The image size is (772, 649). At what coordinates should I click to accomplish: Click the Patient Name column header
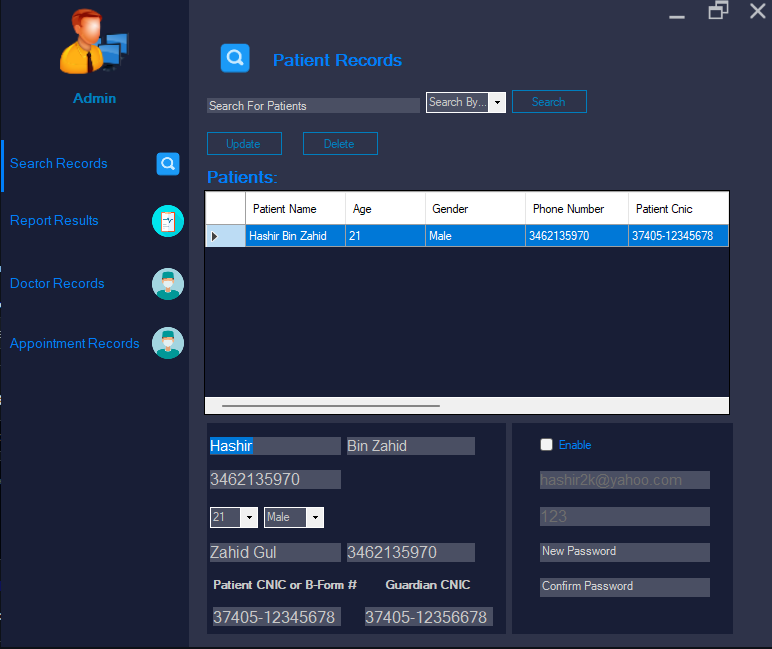coord(295,209)
